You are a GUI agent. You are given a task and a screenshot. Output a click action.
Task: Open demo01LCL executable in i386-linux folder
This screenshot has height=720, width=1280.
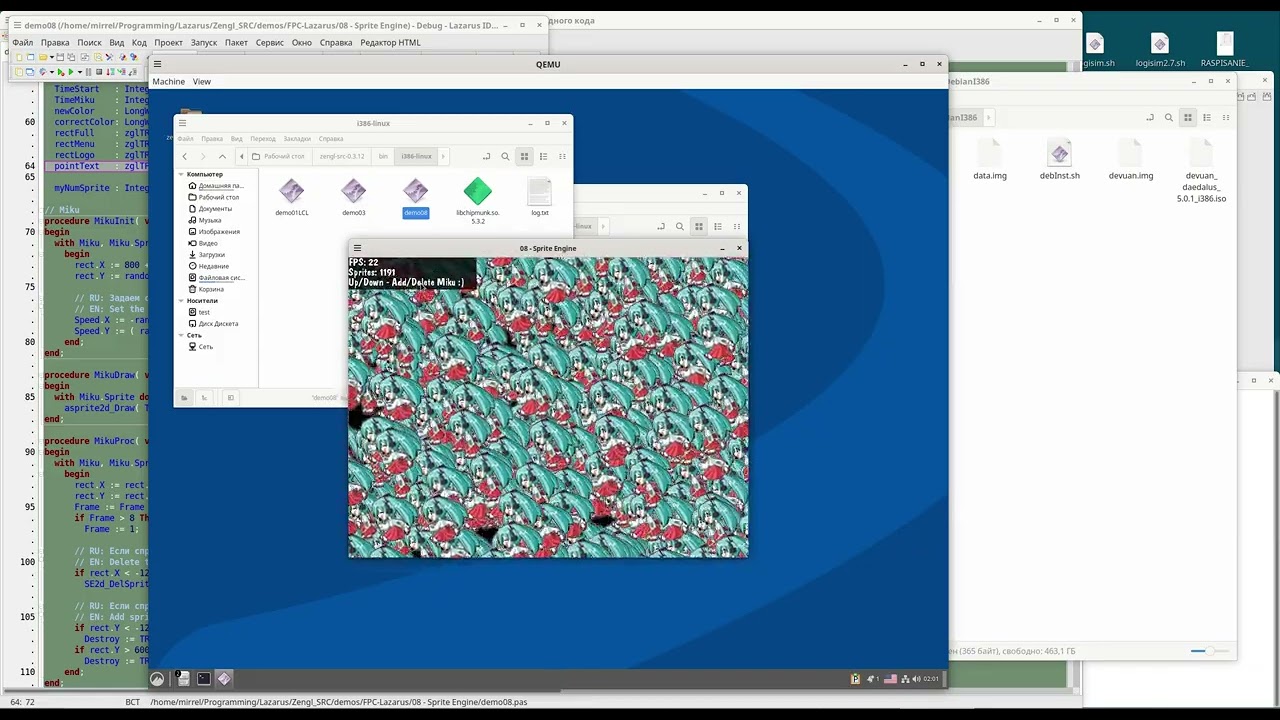[x=292, y=197]
